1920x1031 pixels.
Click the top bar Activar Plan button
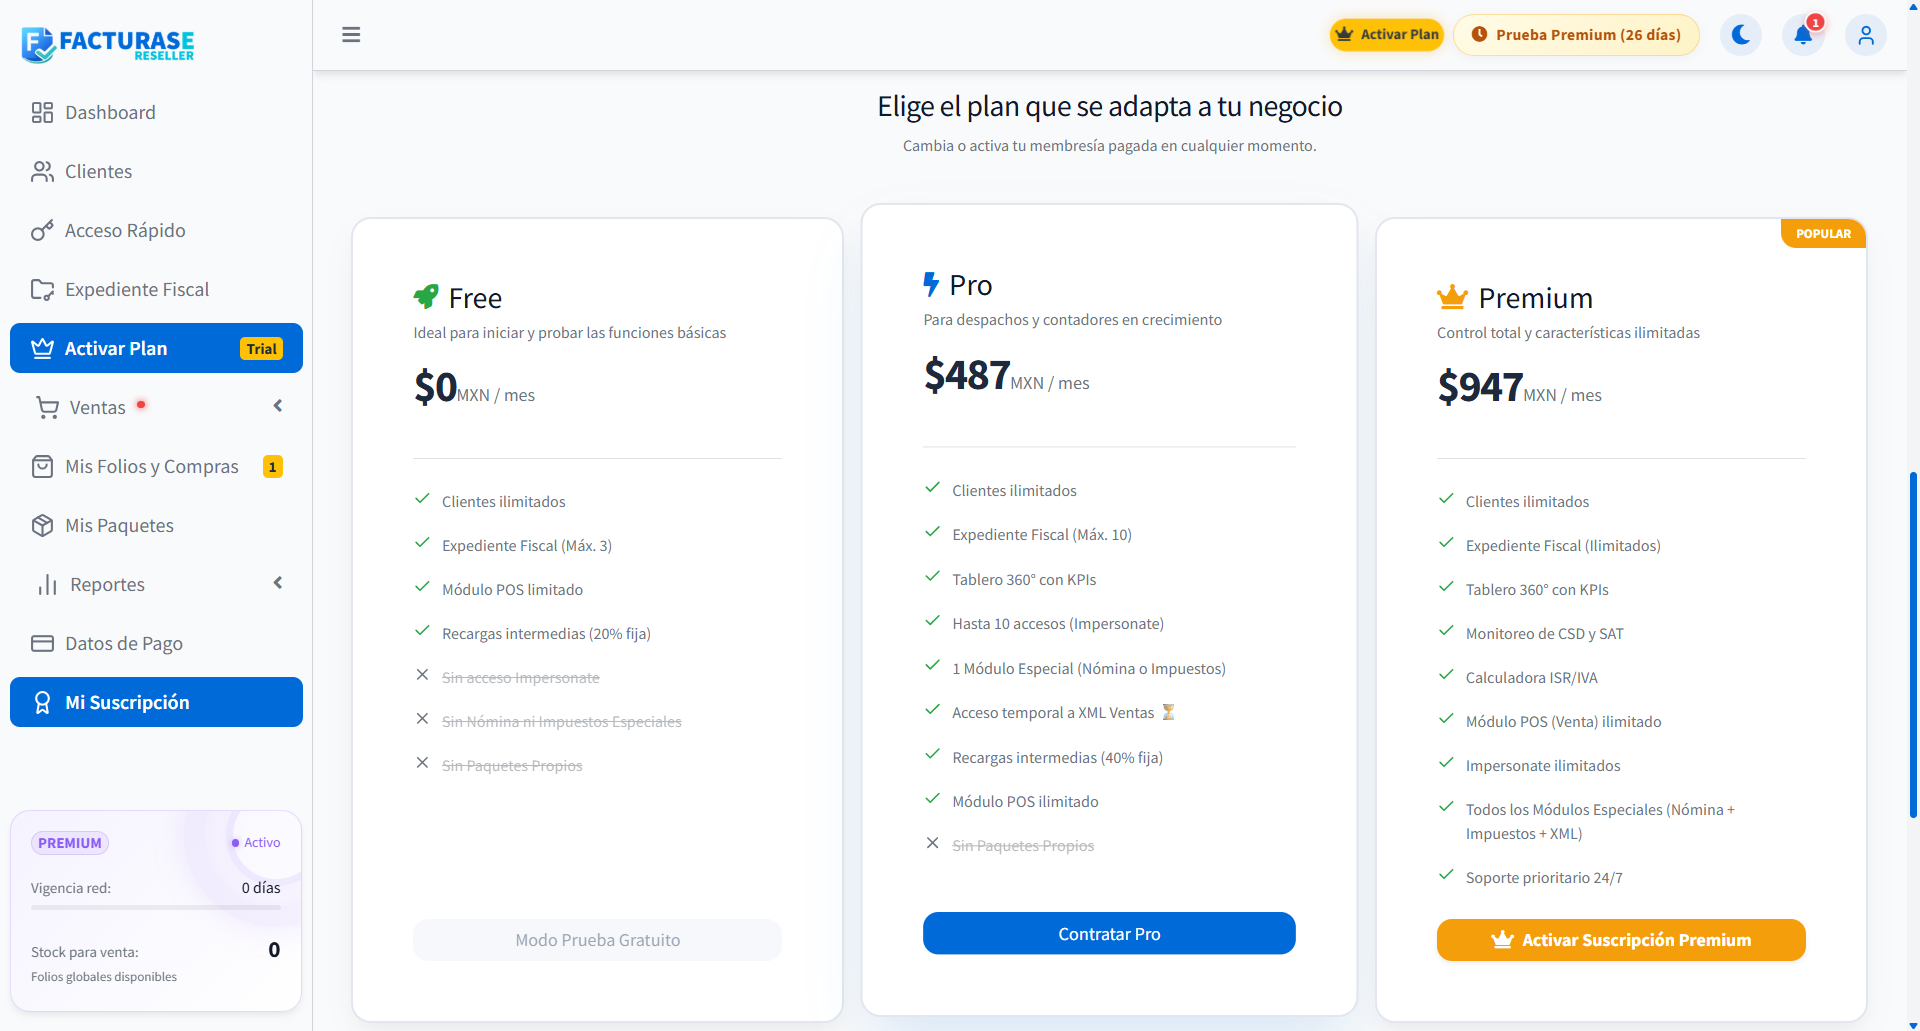tap(1387, 35)
